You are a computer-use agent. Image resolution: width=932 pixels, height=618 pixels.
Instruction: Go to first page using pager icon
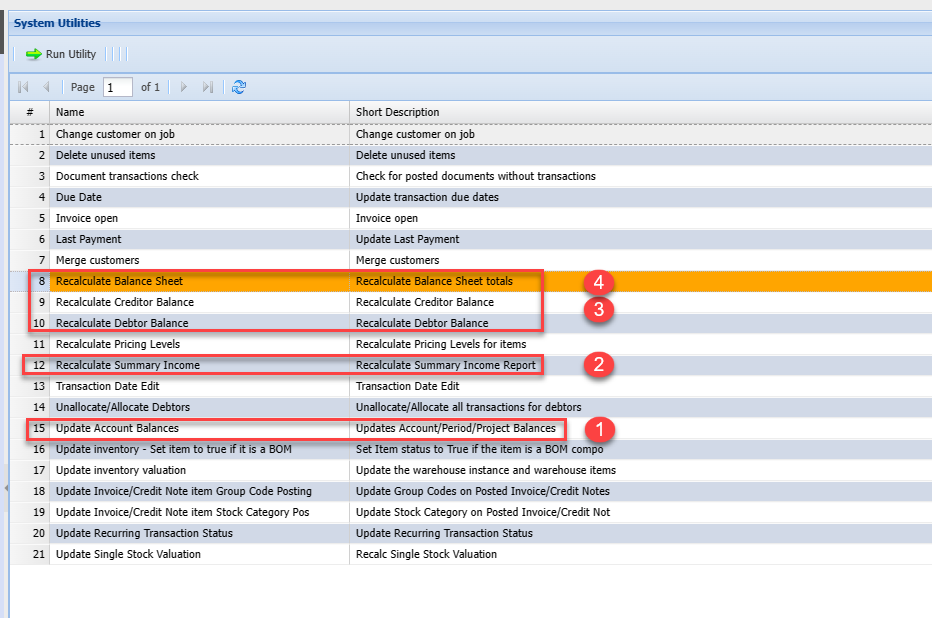pos(24,87)
